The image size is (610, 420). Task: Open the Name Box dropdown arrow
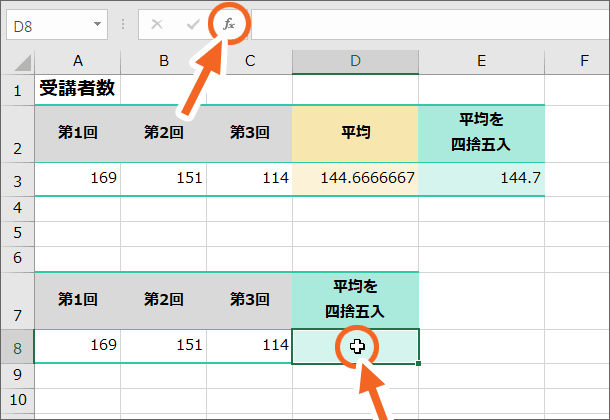(97, 24)
